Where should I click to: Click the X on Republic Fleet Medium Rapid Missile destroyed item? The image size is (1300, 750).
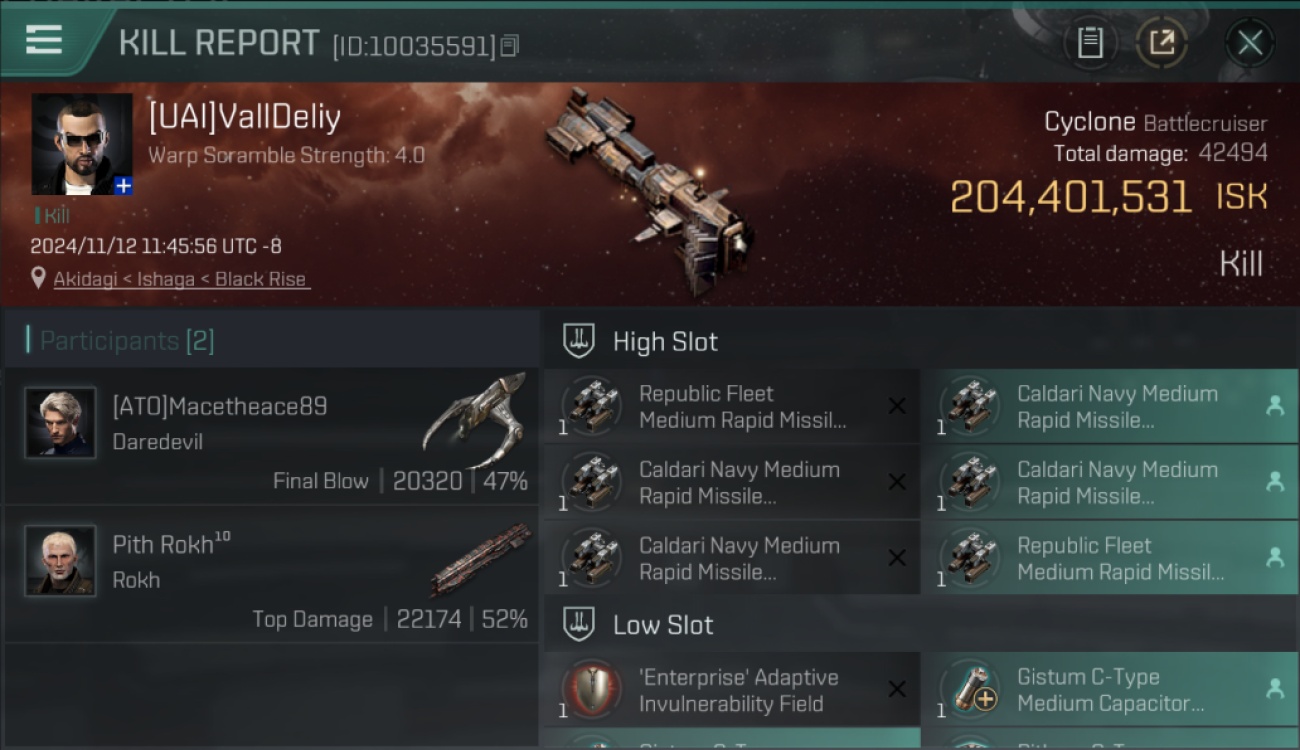(x=897, y=406)
